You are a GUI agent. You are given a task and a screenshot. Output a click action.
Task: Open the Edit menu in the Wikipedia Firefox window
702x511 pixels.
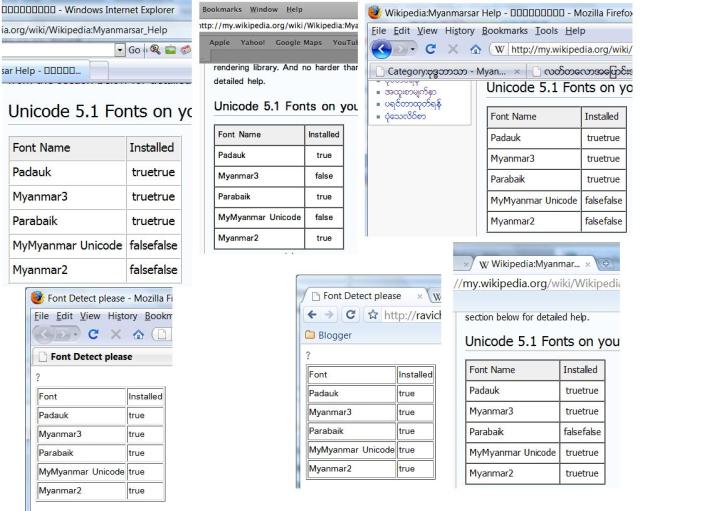pyautogui.click(x=402, y=31)
